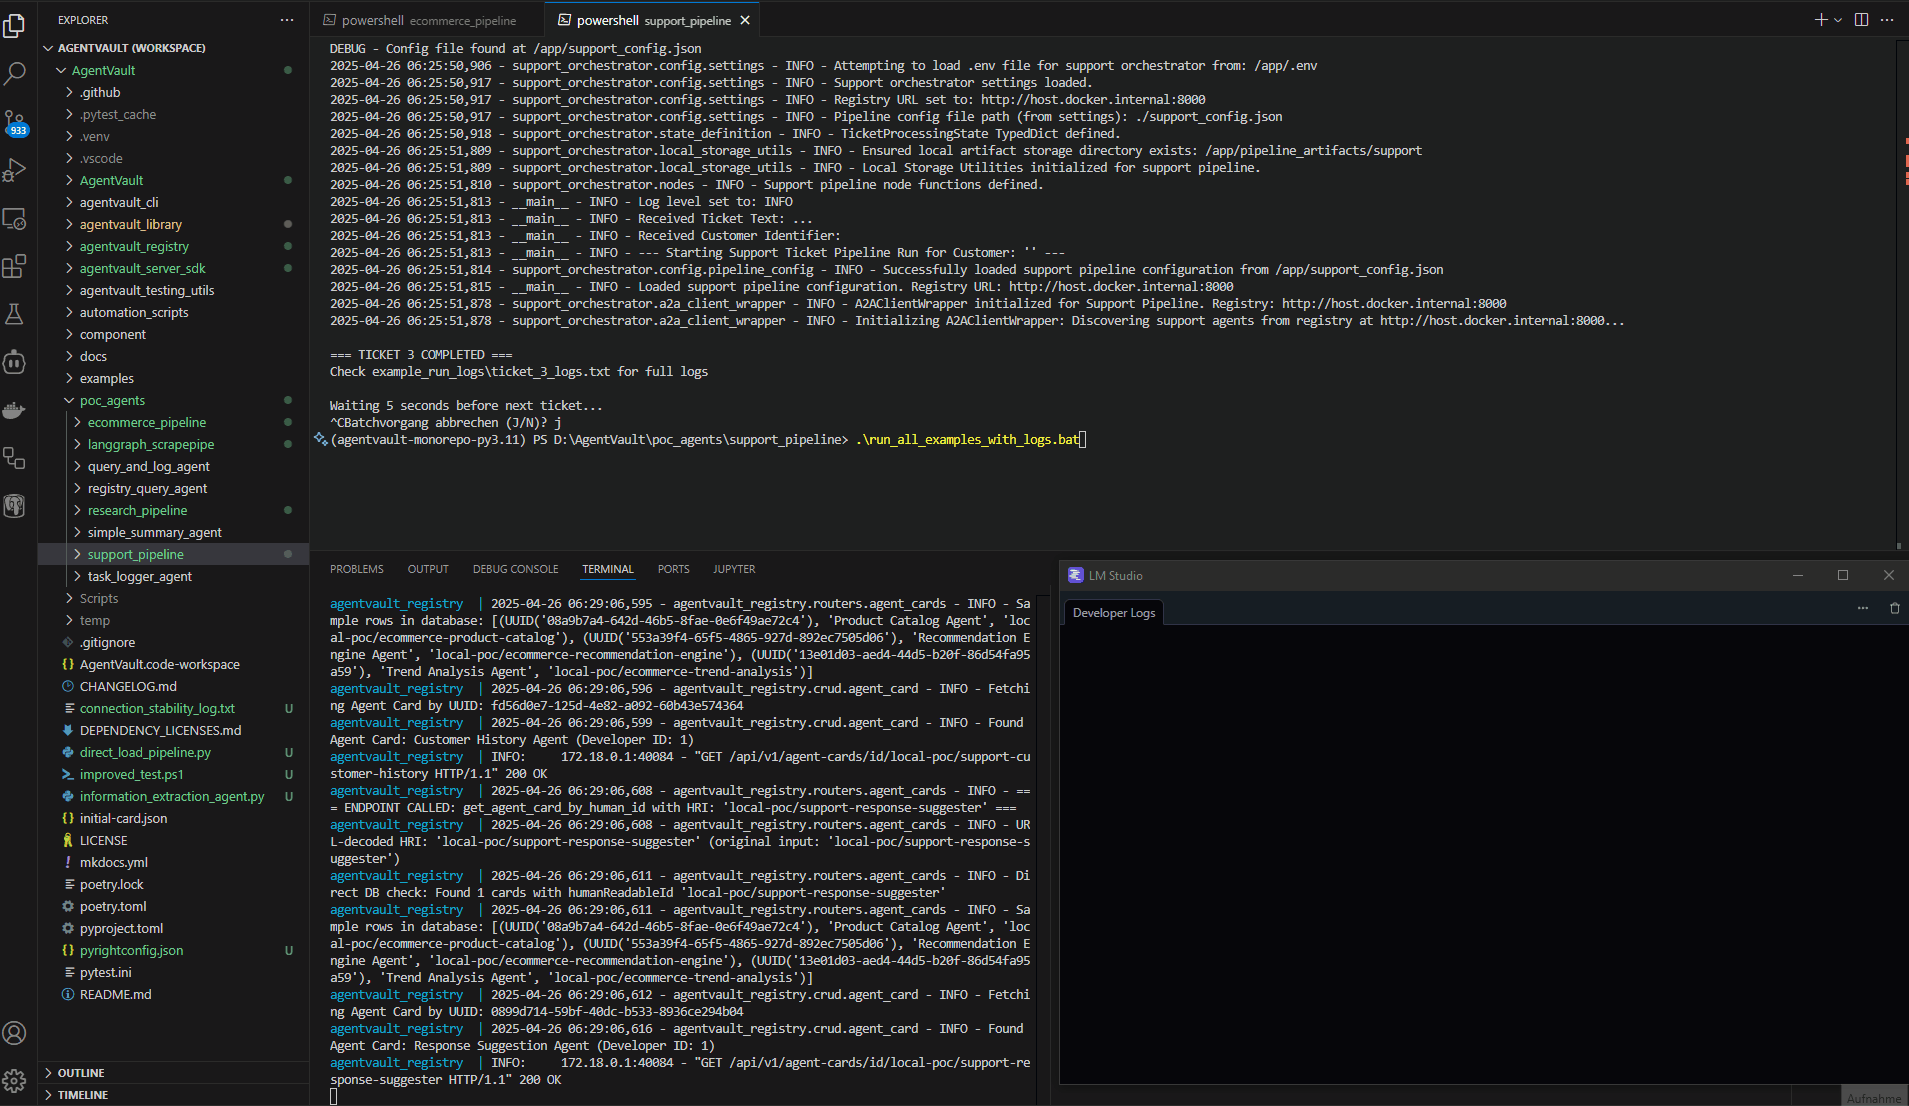Clear LM Studio developer logs with trash icon
The image size is (1909, 1106).
[x=1894, y=608]
